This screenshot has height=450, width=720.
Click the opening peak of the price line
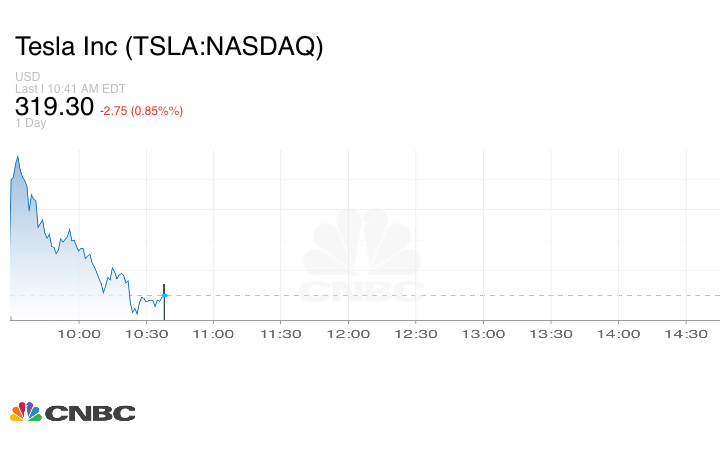click(18, 156)
